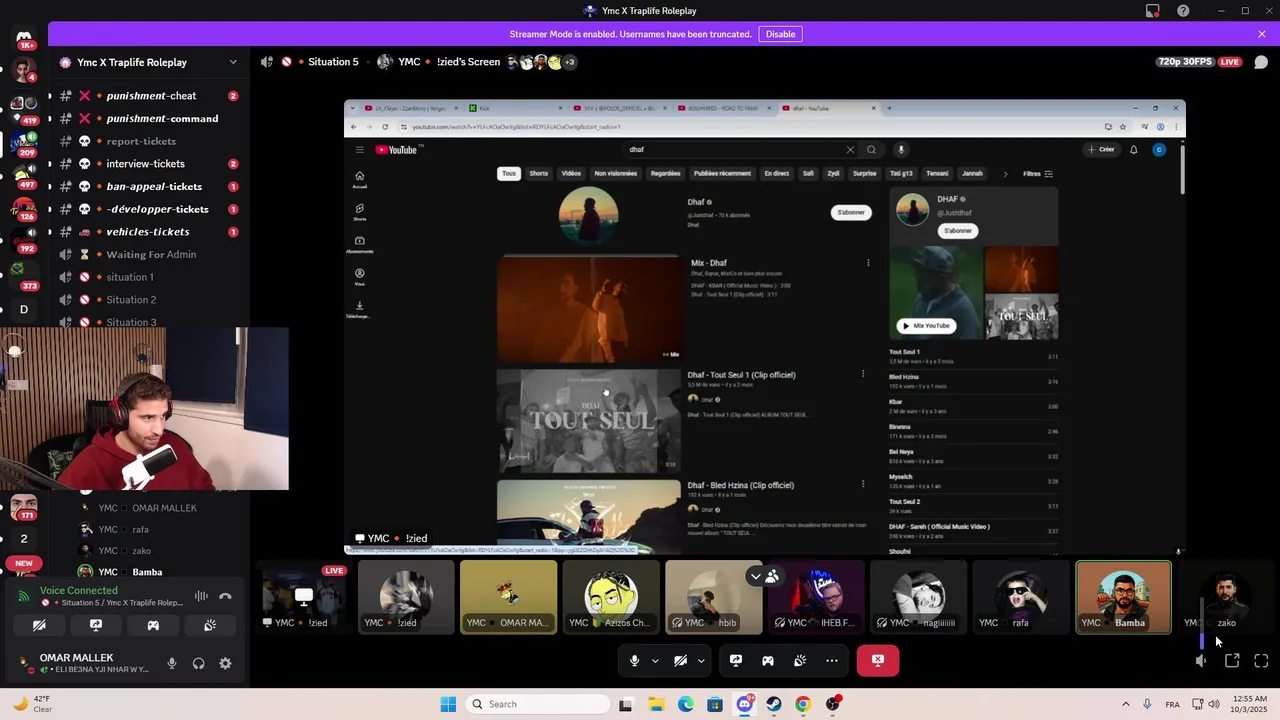Open Discord direct messages home icon

pos(24,38)
